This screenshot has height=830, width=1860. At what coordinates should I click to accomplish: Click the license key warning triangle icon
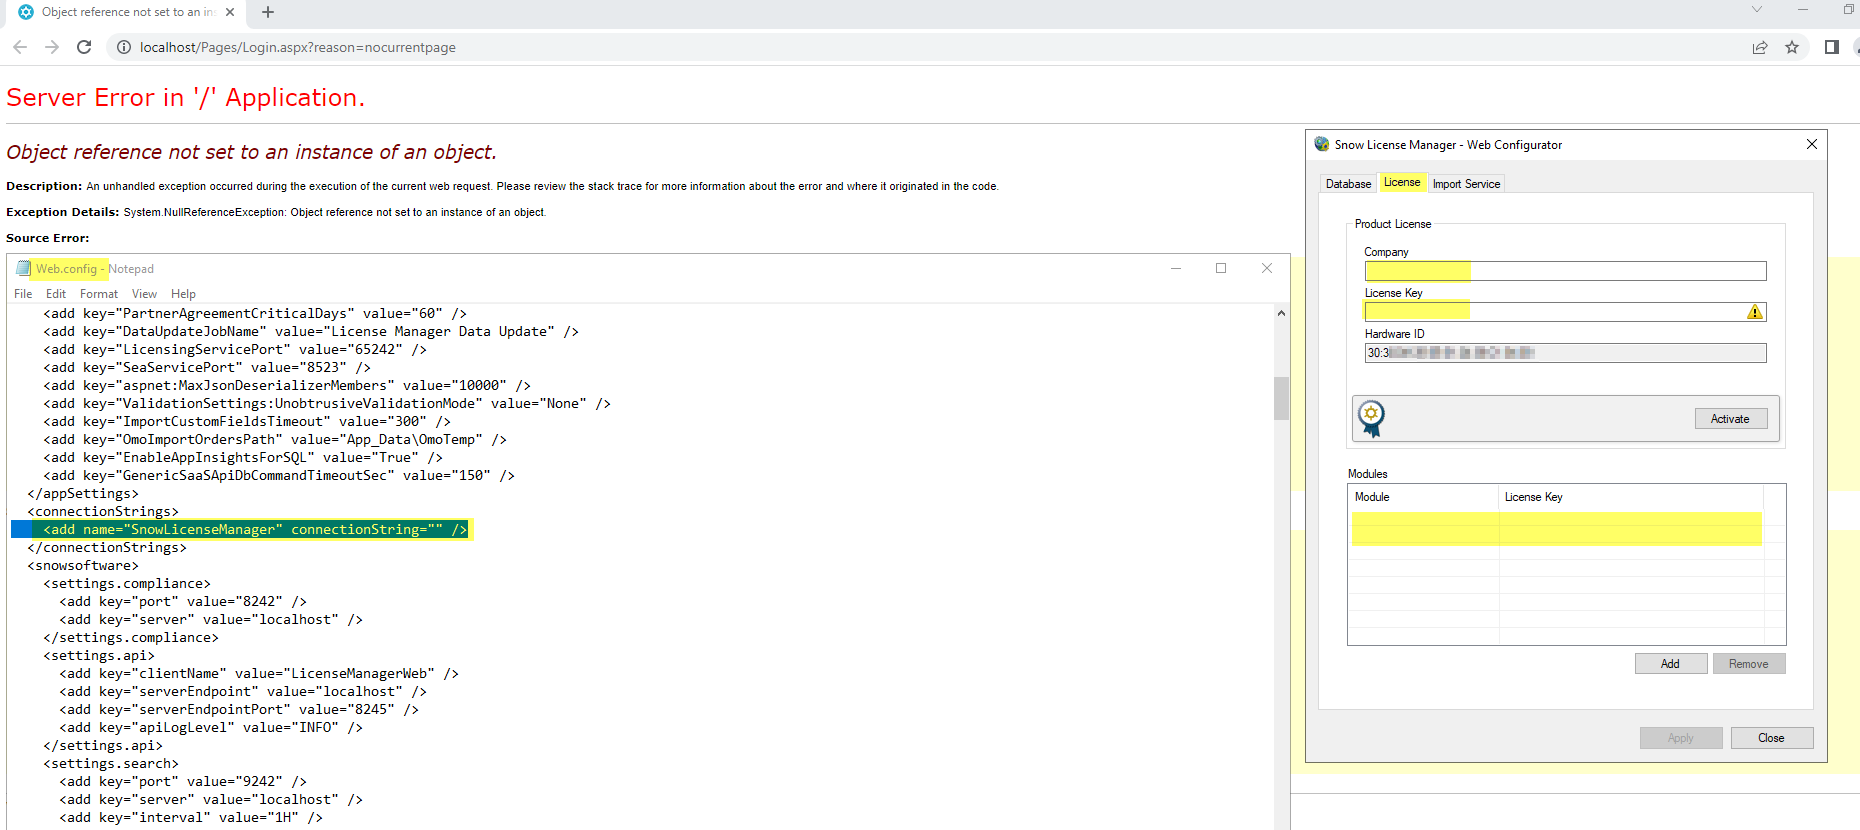(x=1755, y=312)
